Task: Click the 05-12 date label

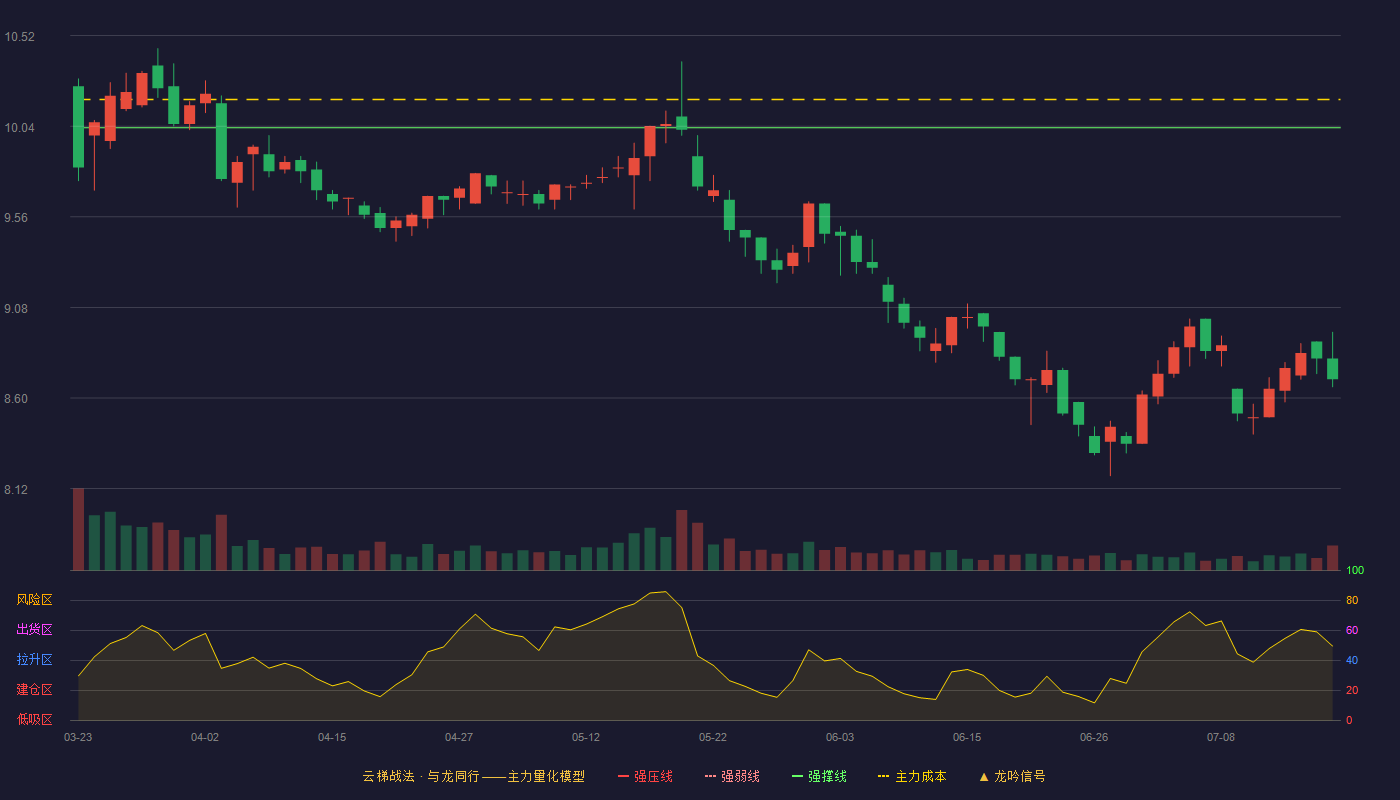Action: pyautogui.click(x=586, y=737)
